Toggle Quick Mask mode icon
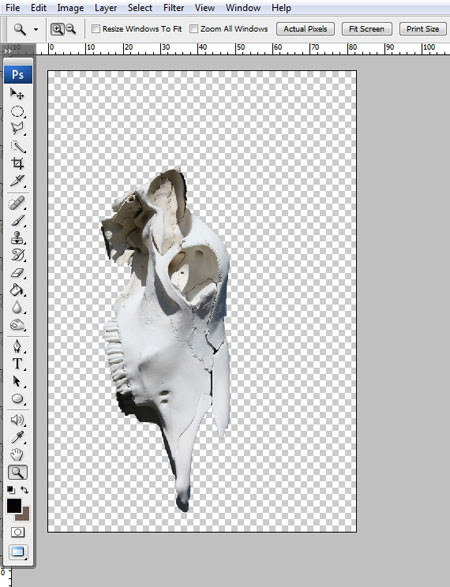This screenshot has width=450, height=587. (x=18, y=532)
